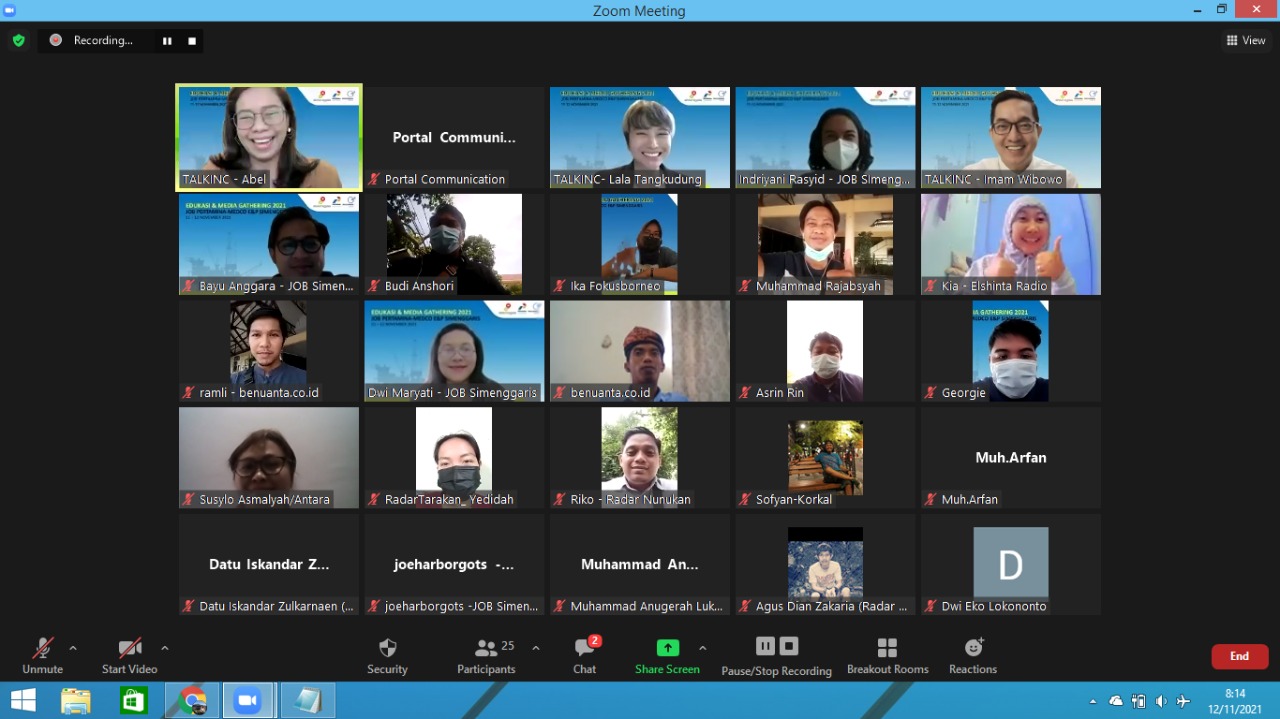Open the View layout menu
1280x719 pixels.
click(x=1246, y=41)
